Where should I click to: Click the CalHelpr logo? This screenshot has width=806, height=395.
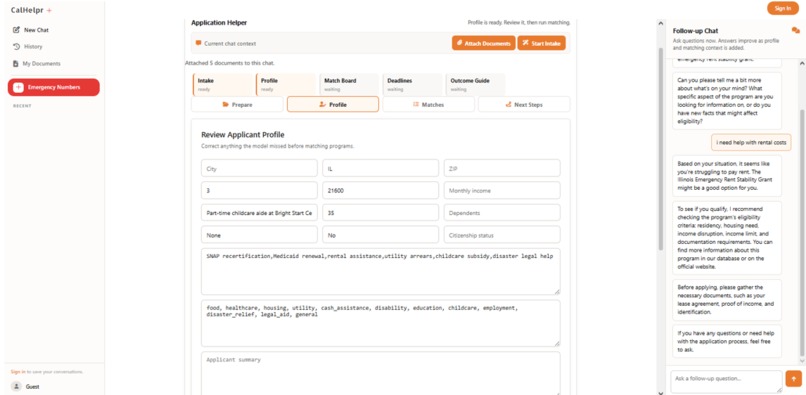point(31,10)
